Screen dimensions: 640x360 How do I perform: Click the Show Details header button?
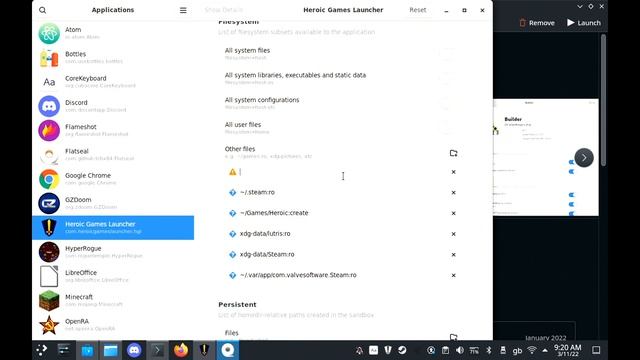(x=224, y=10)
